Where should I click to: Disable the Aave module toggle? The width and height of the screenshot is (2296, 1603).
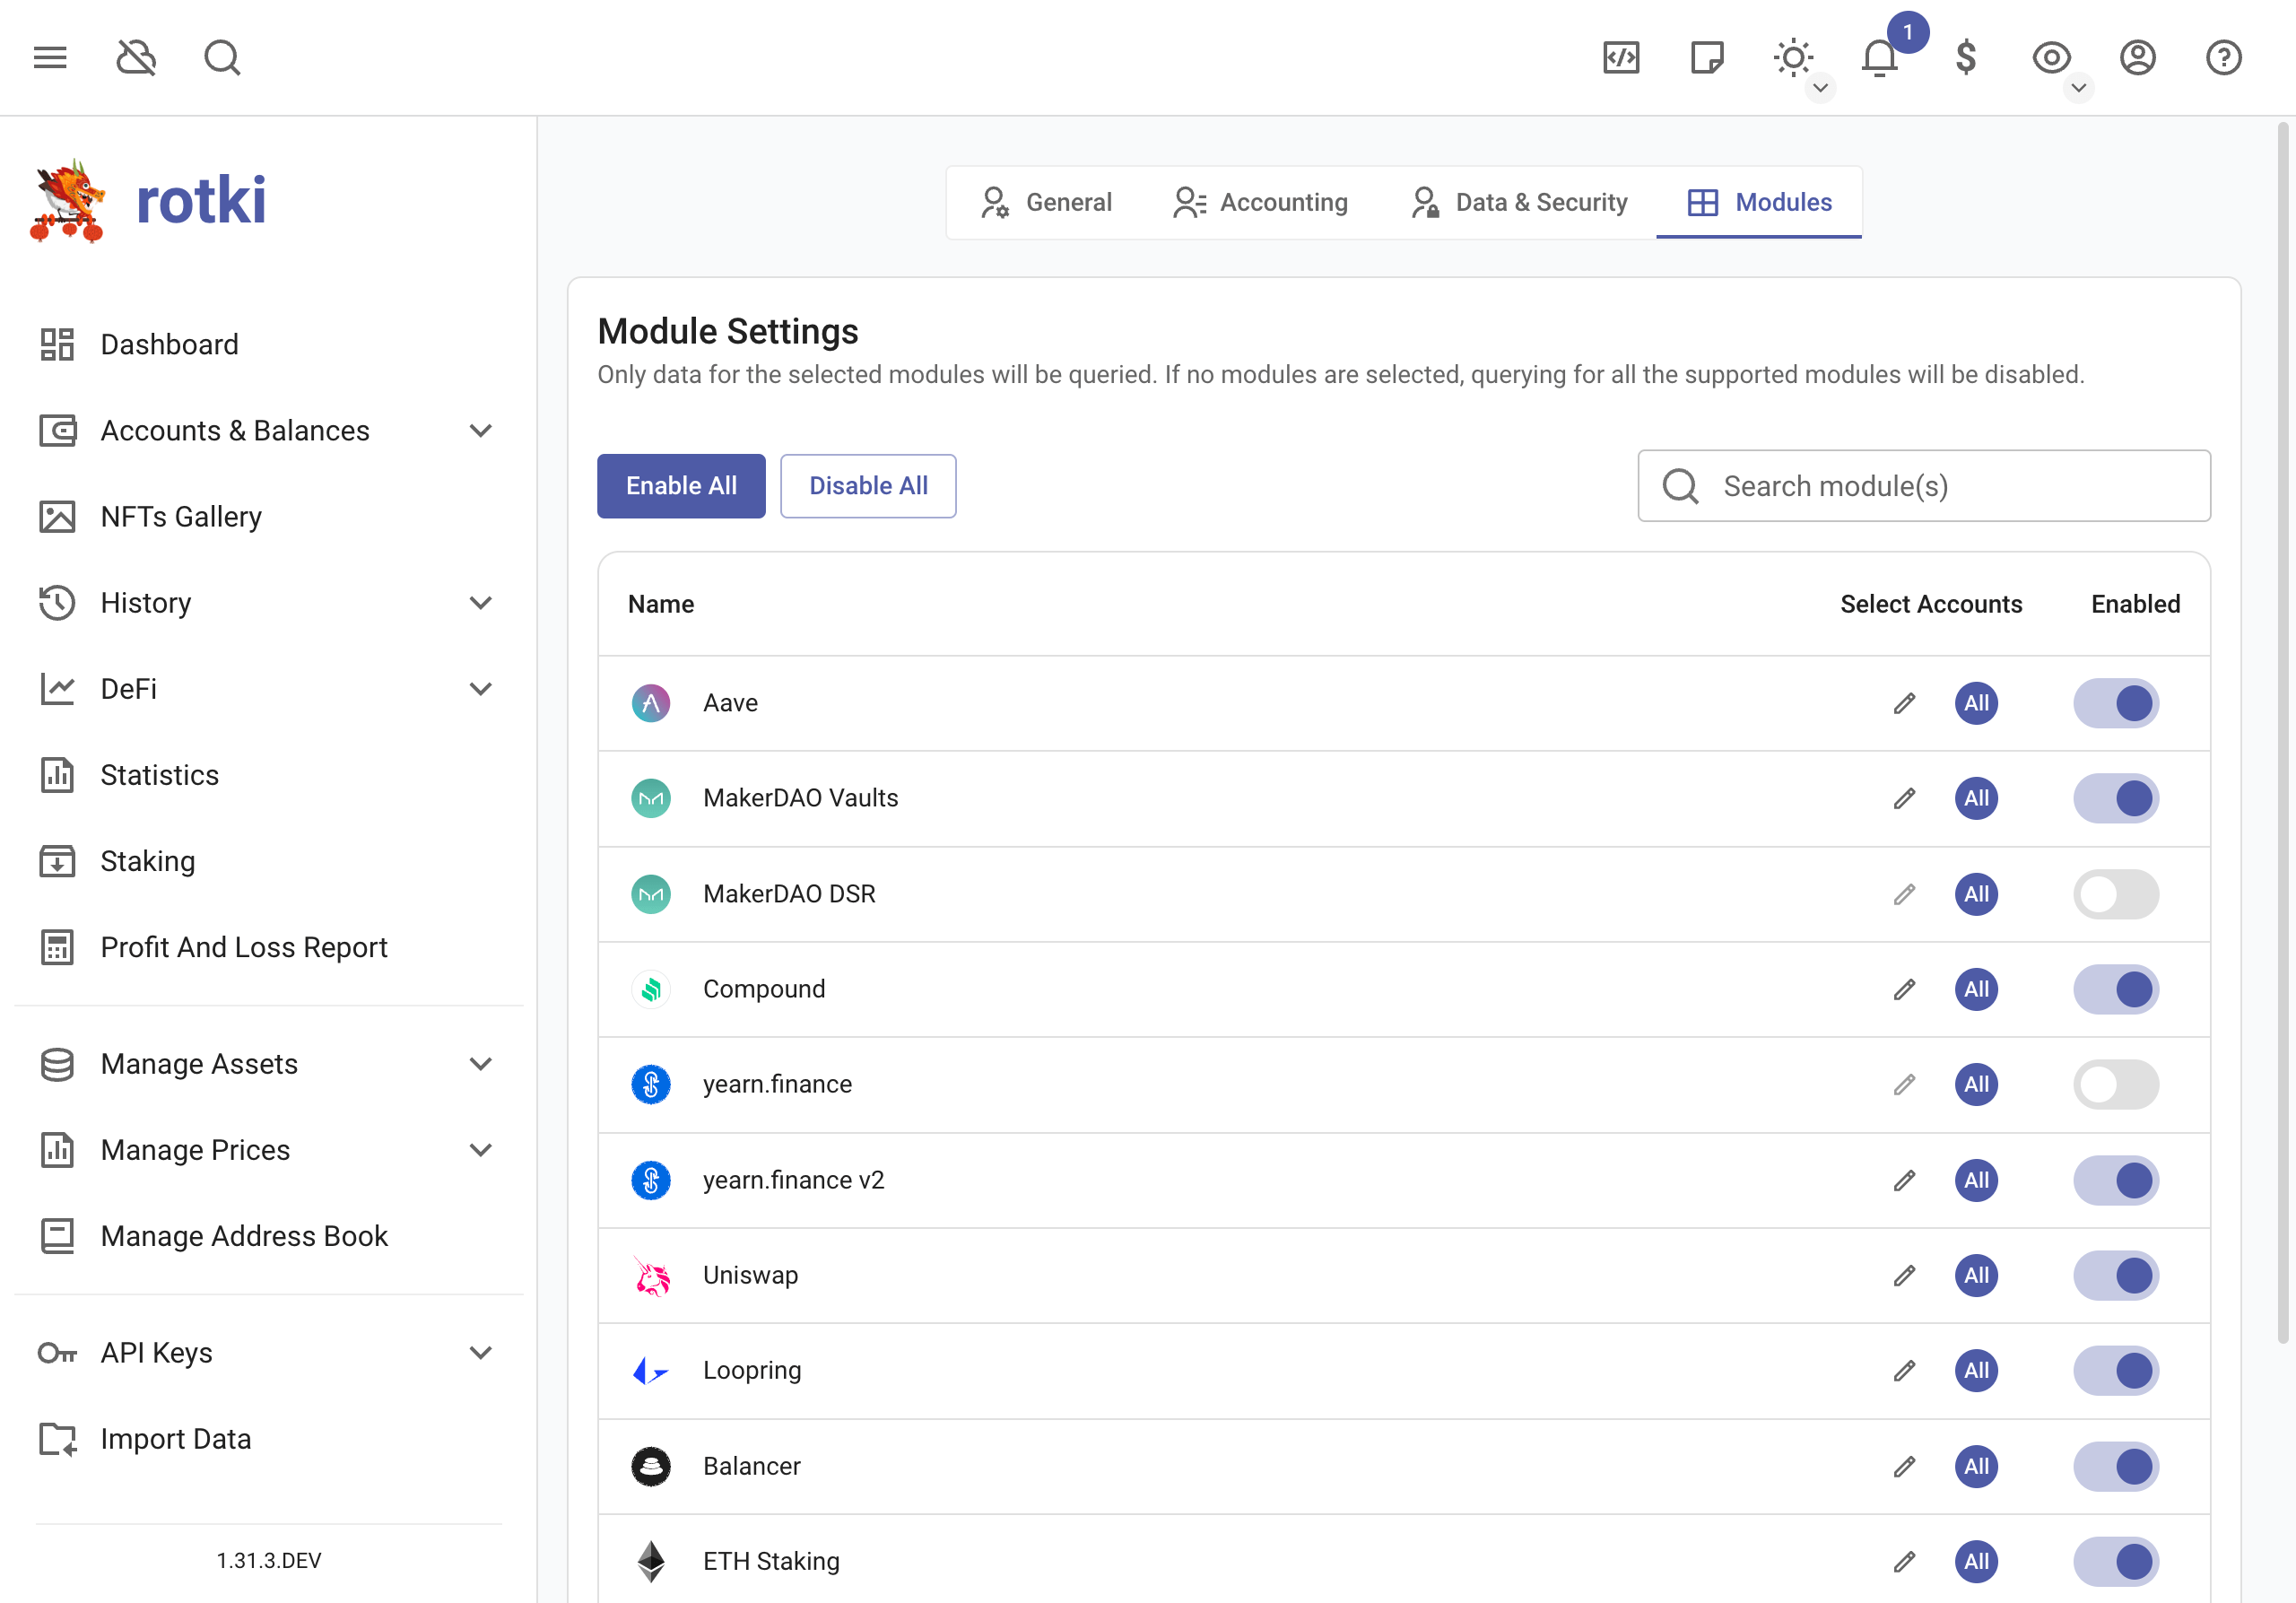(x=2116, y=703)
